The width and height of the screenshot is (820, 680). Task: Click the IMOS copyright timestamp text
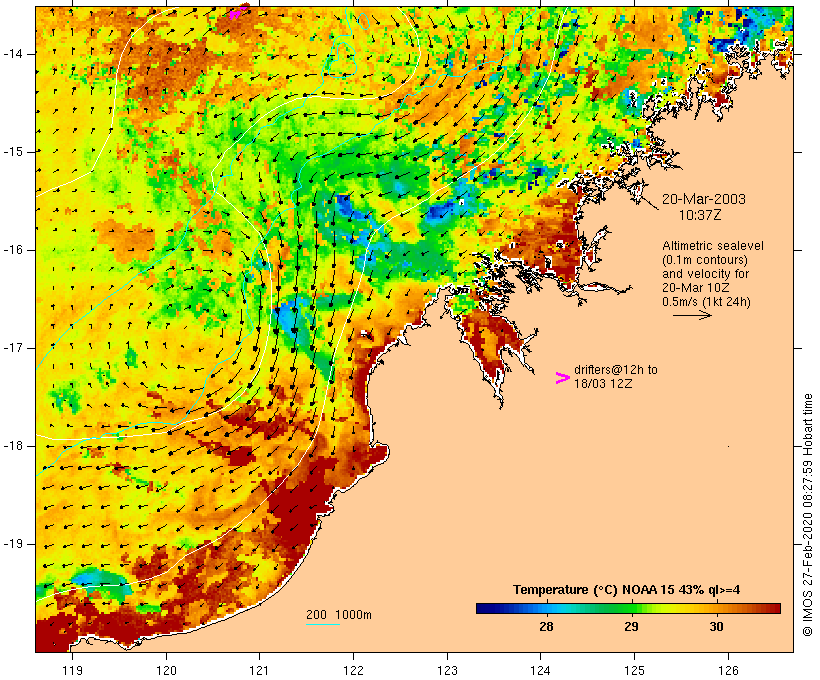807,515
